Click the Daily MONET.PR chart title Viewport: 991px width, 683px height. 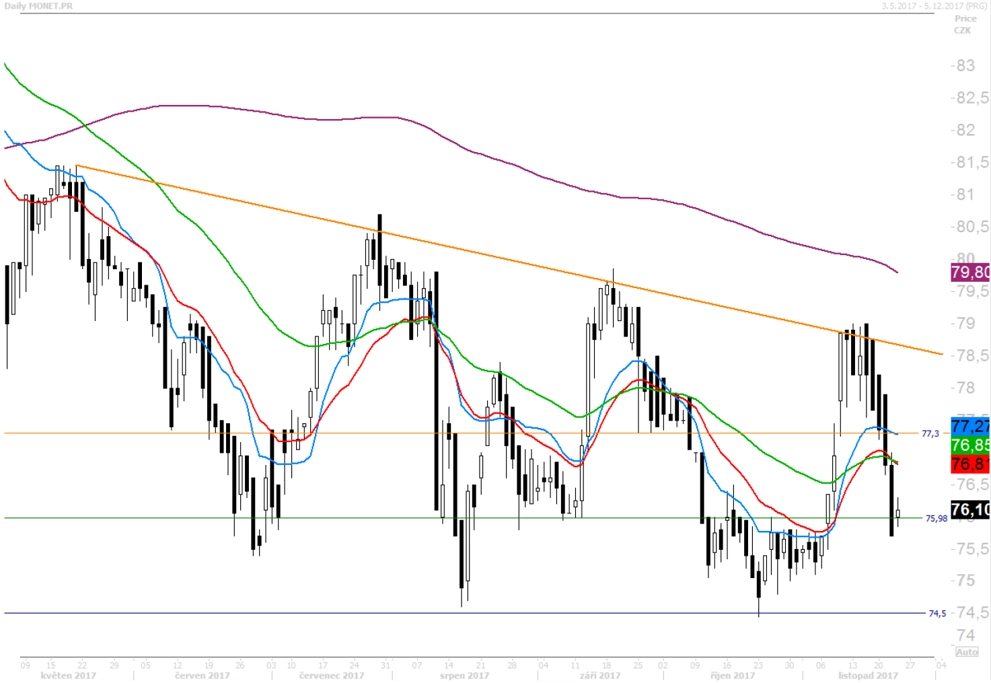tap(38, 6)
